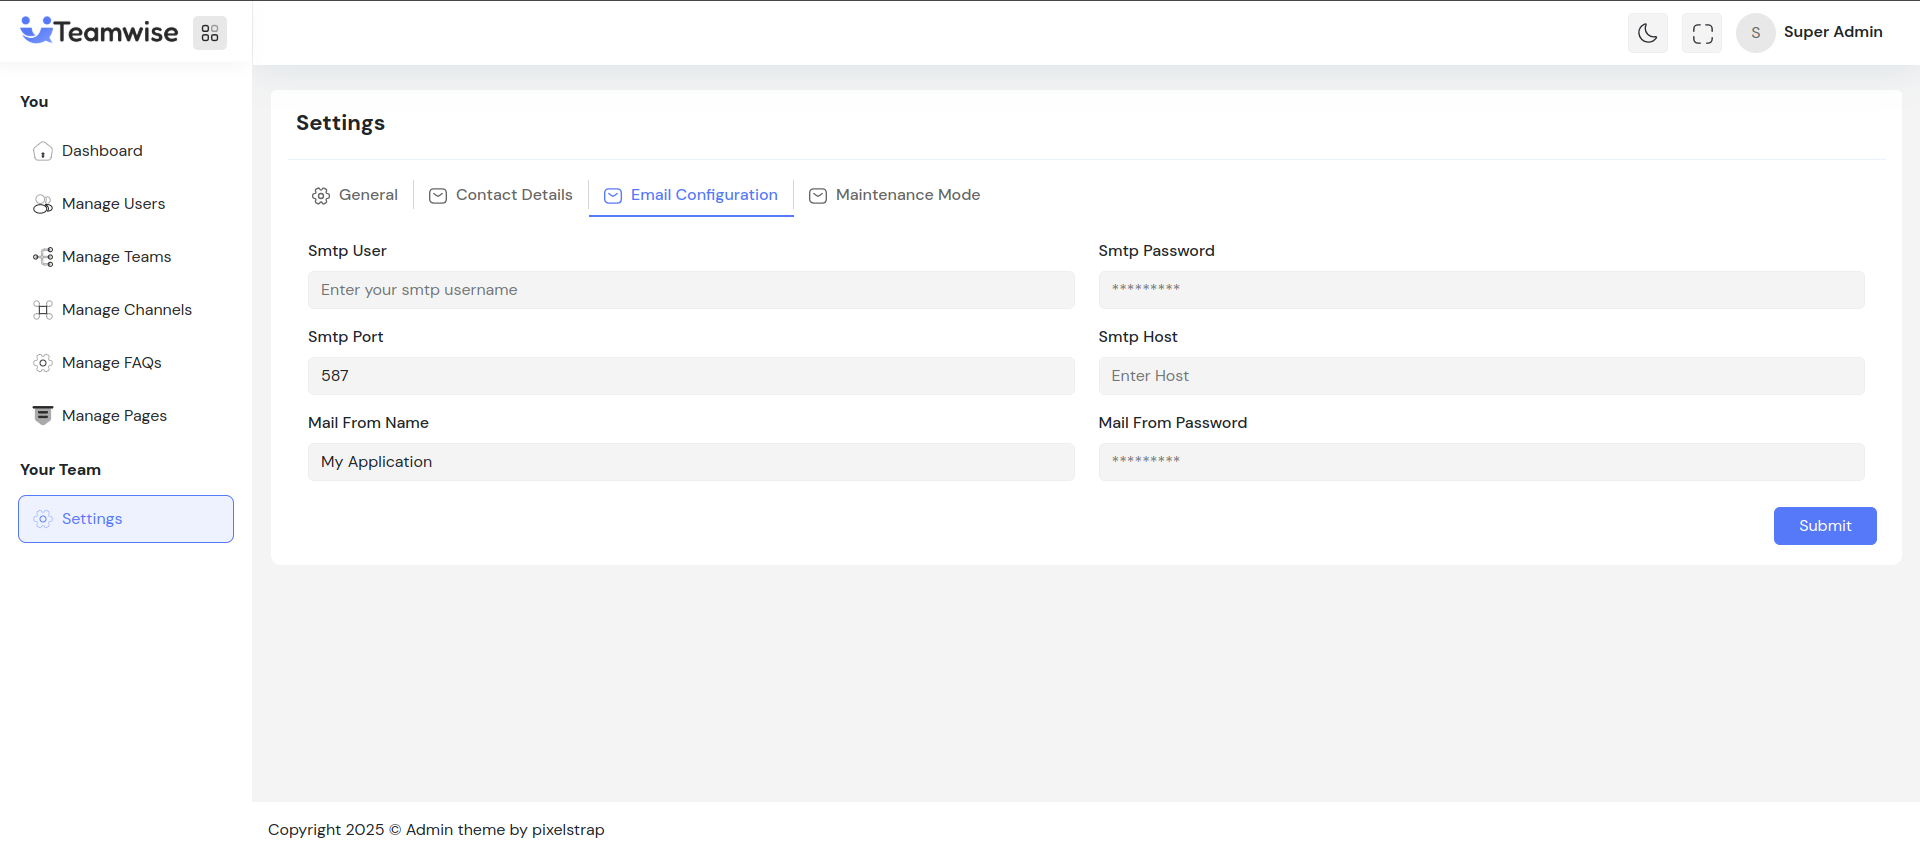The width and height of the screenshot is (1920, 857).
Task: Open Manage Teams from sidebar icon
Action: click(43, 257)
